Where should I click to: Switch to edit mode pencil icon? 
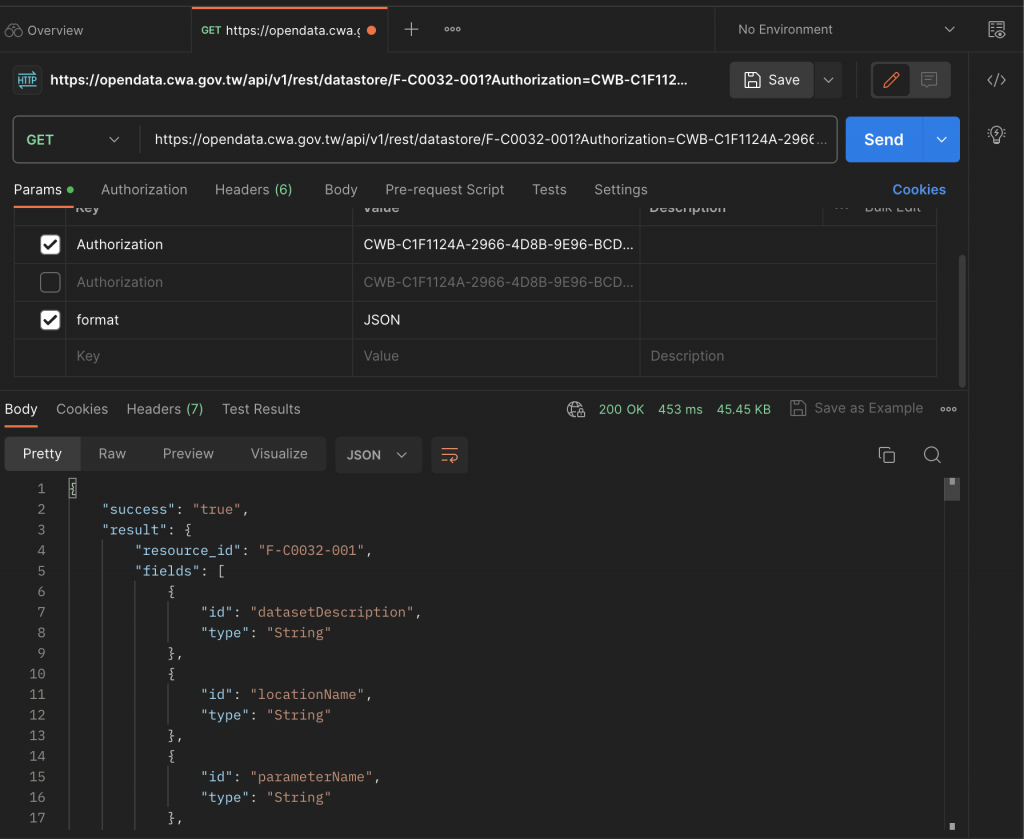[891, 80]
